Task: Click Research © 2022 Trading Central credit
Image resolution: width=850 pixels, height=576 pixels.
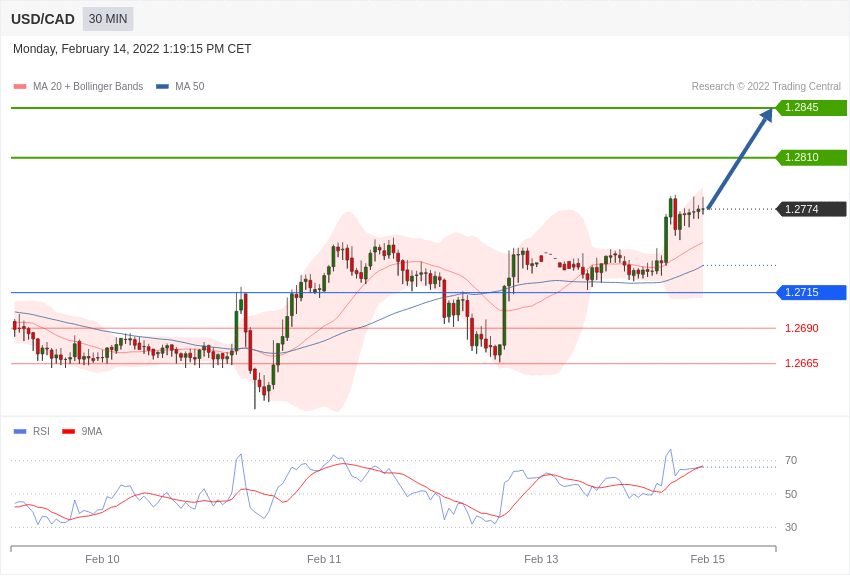Action: (766, 86)
